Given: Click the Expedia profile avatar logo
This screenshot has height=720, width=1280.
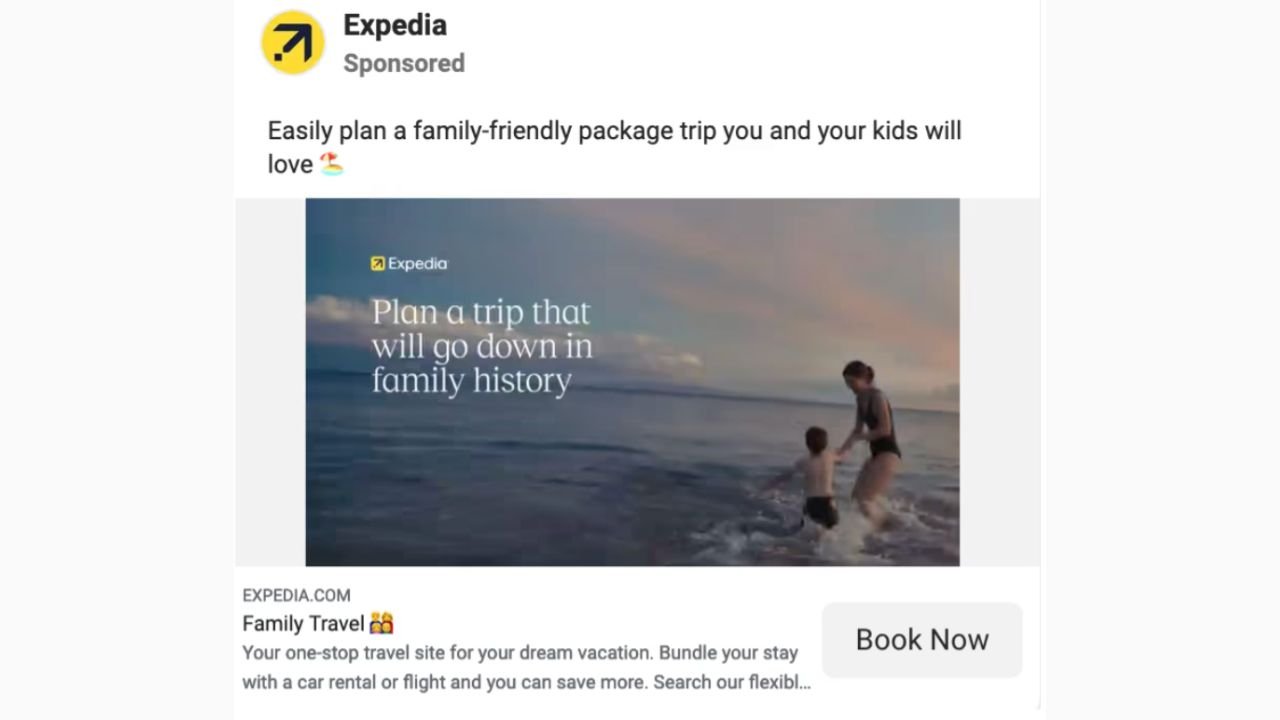Looking at the screenshot, I should (x=293, y=43).
